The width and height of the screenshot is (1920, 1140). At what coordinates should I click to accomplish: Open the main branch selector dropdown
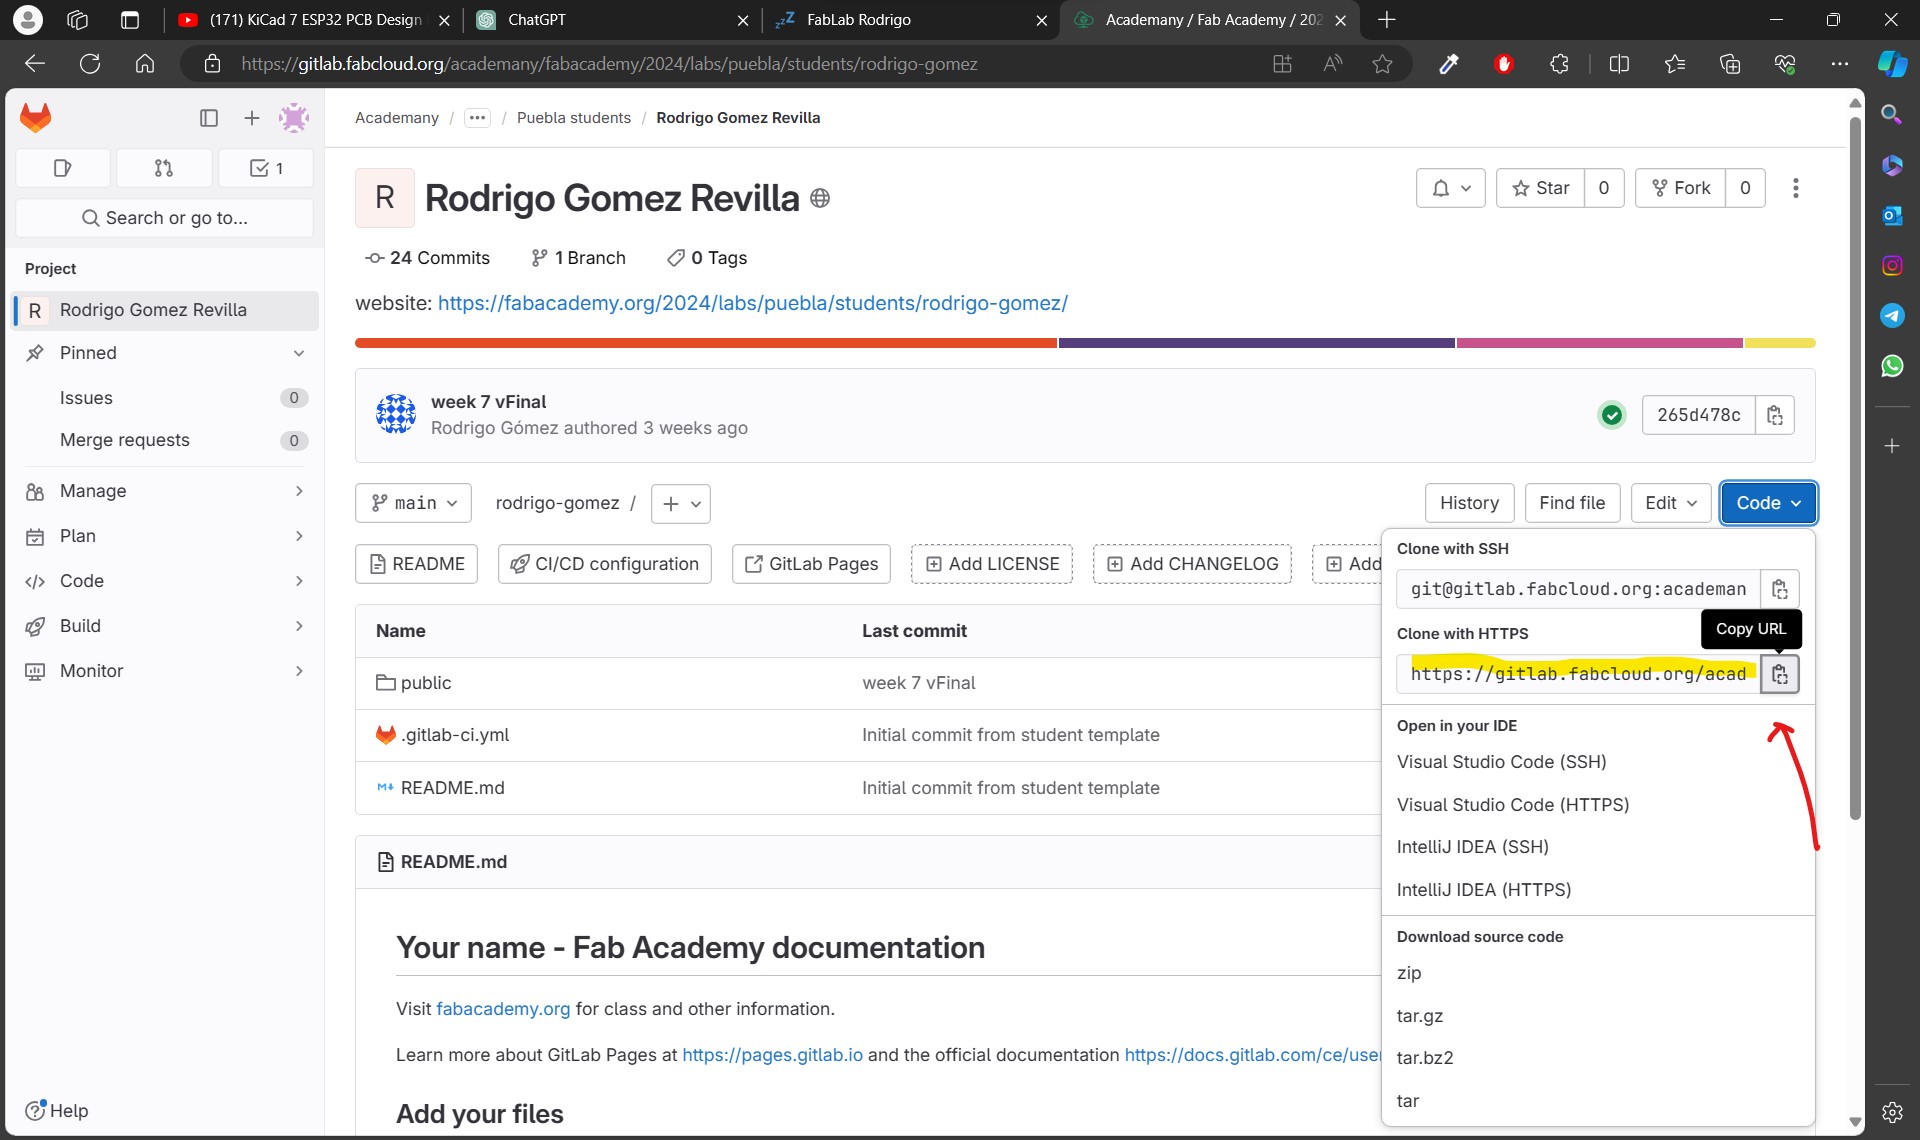pos(413,503)
